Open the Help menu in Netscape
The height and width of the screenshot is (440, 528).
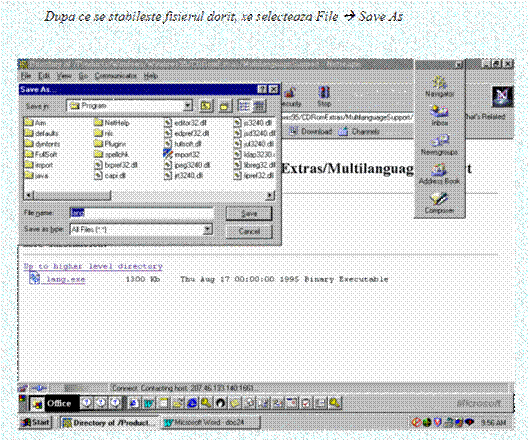coord(151,76)
